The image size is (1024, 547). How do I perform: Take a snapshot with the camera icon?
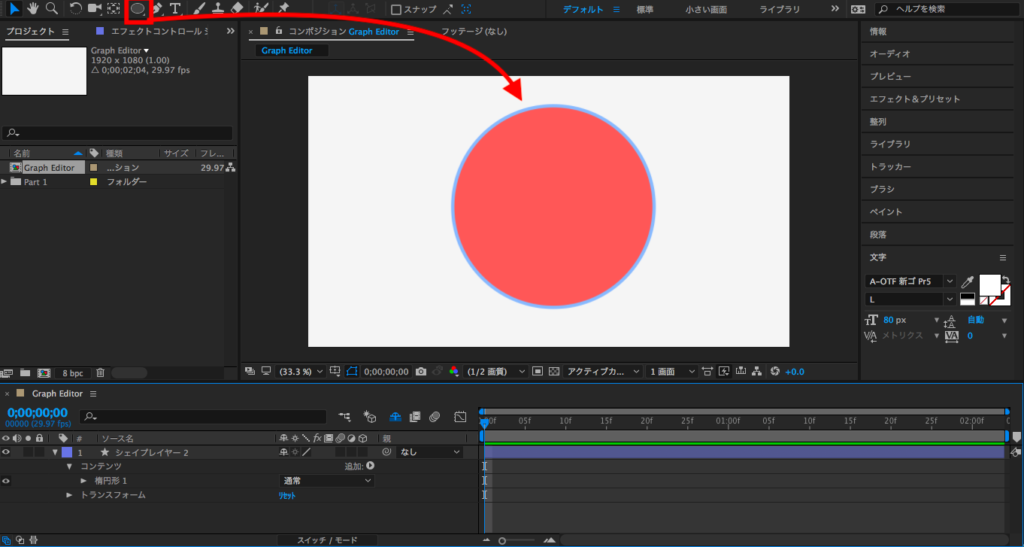point(421,371)
